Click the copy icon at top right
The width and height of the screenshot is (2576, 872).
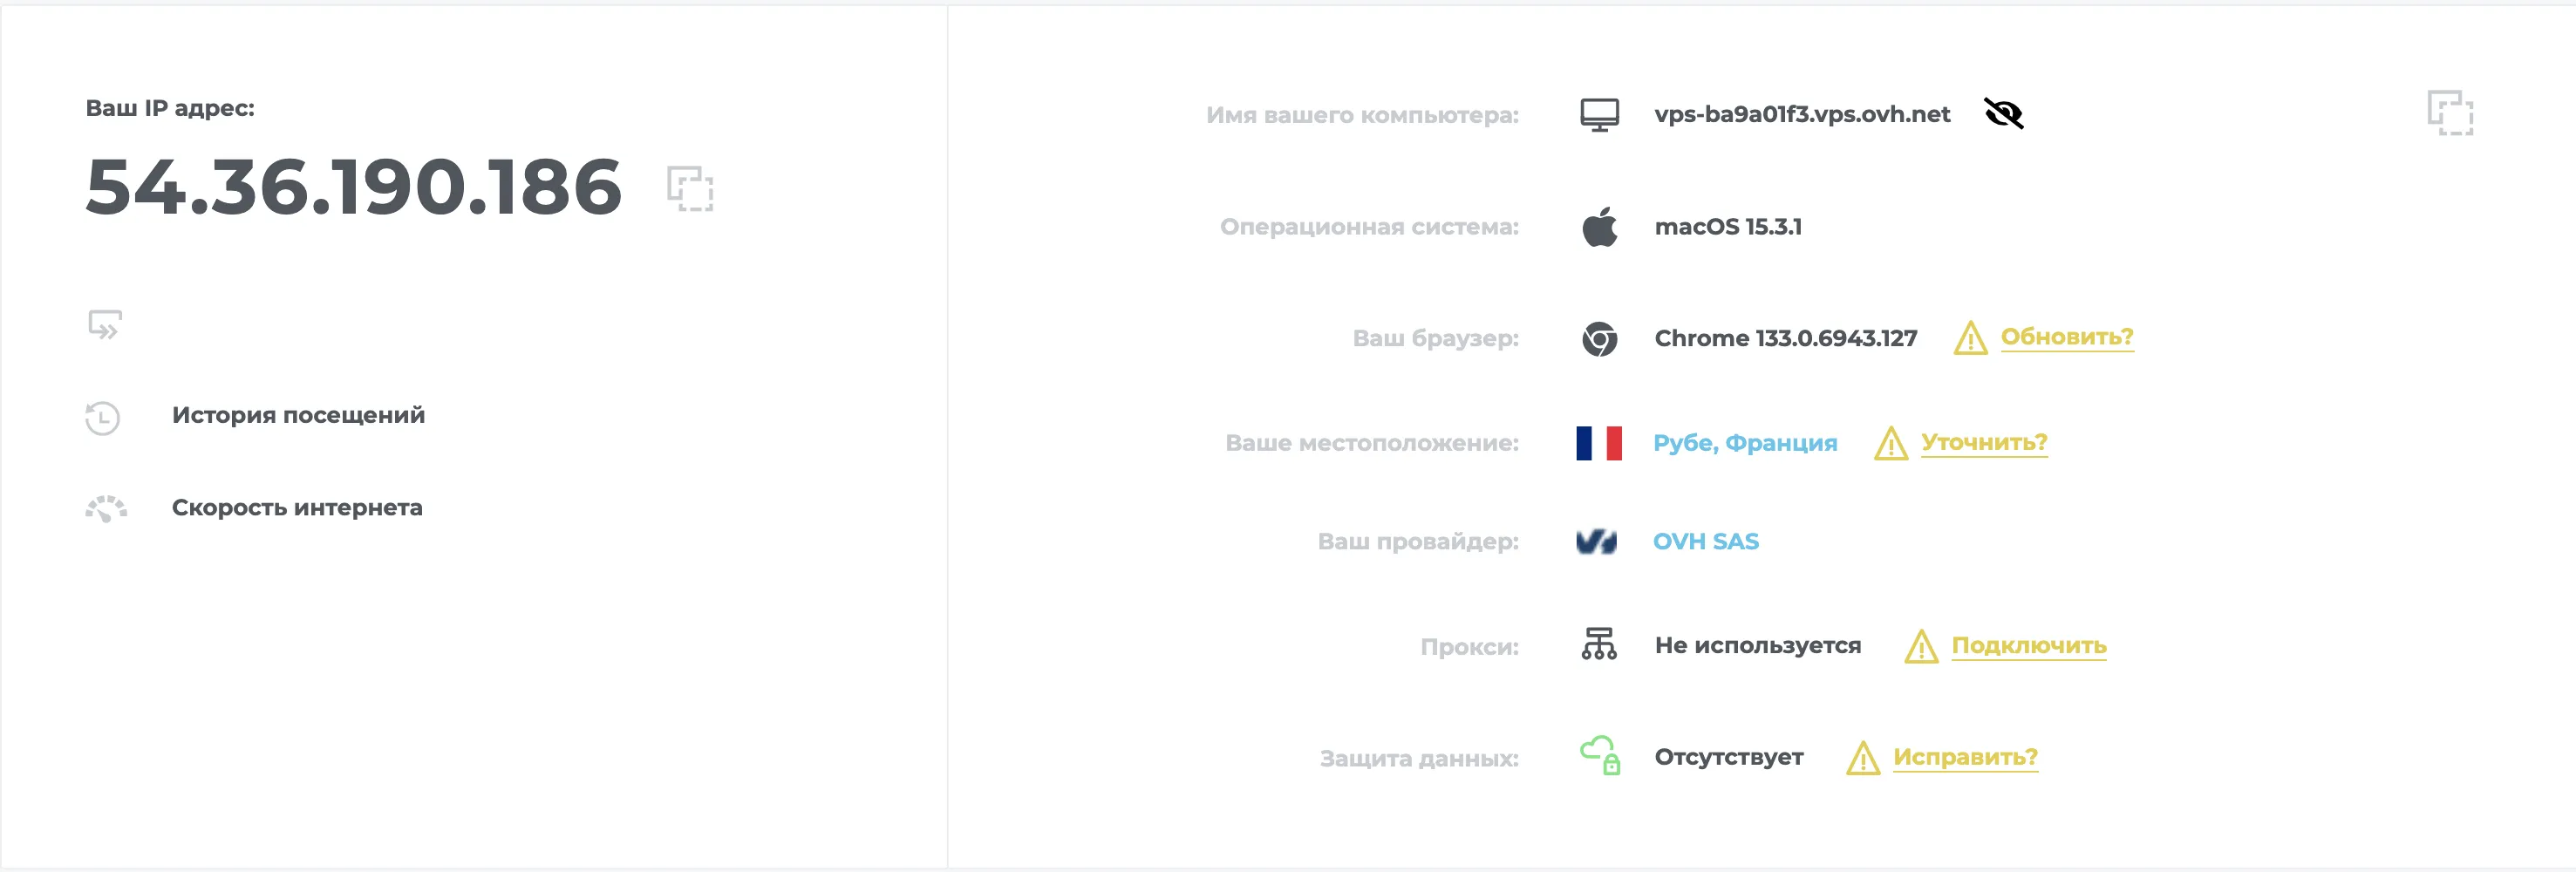(x=2450, y=113)
